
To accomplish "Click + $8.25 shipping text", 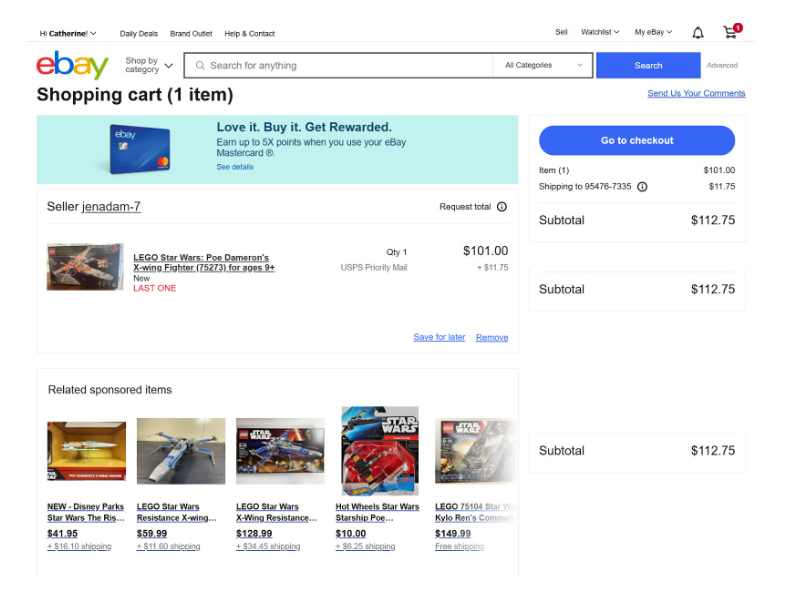I will [365, 546].
